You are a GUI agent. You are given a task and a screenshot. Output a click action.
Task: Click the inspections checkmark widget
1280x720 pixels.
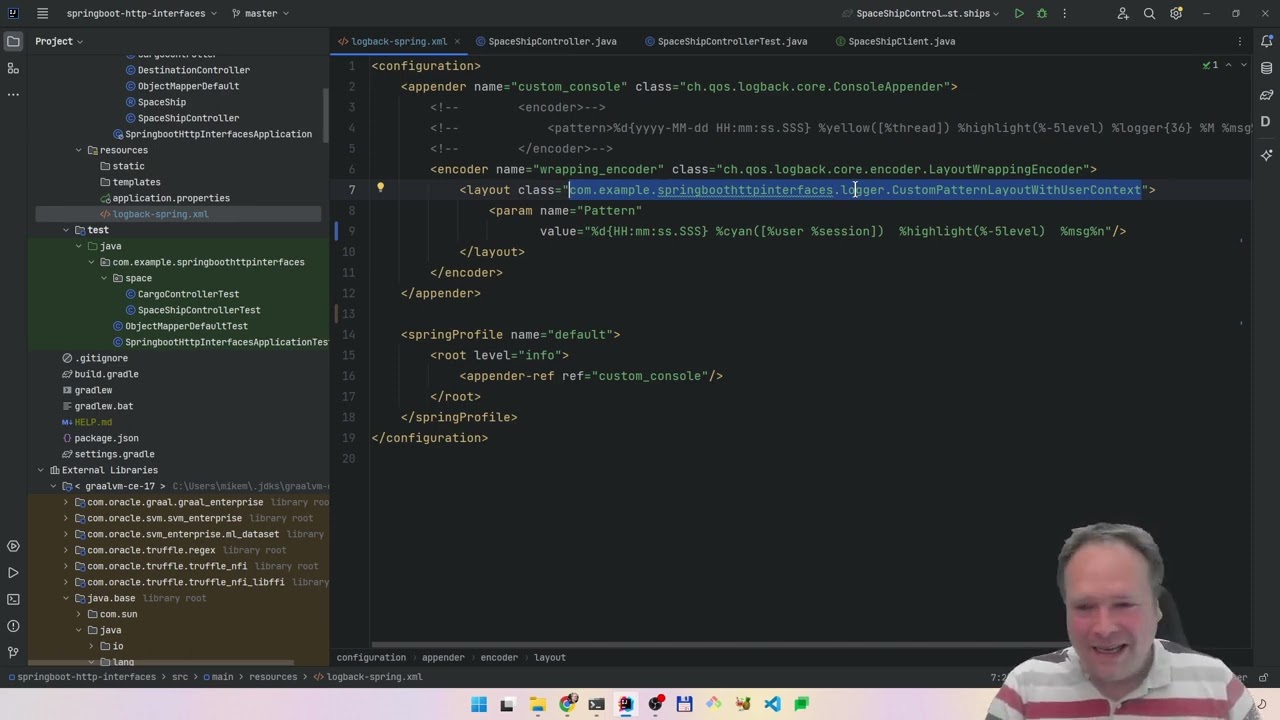point(1209,65)
